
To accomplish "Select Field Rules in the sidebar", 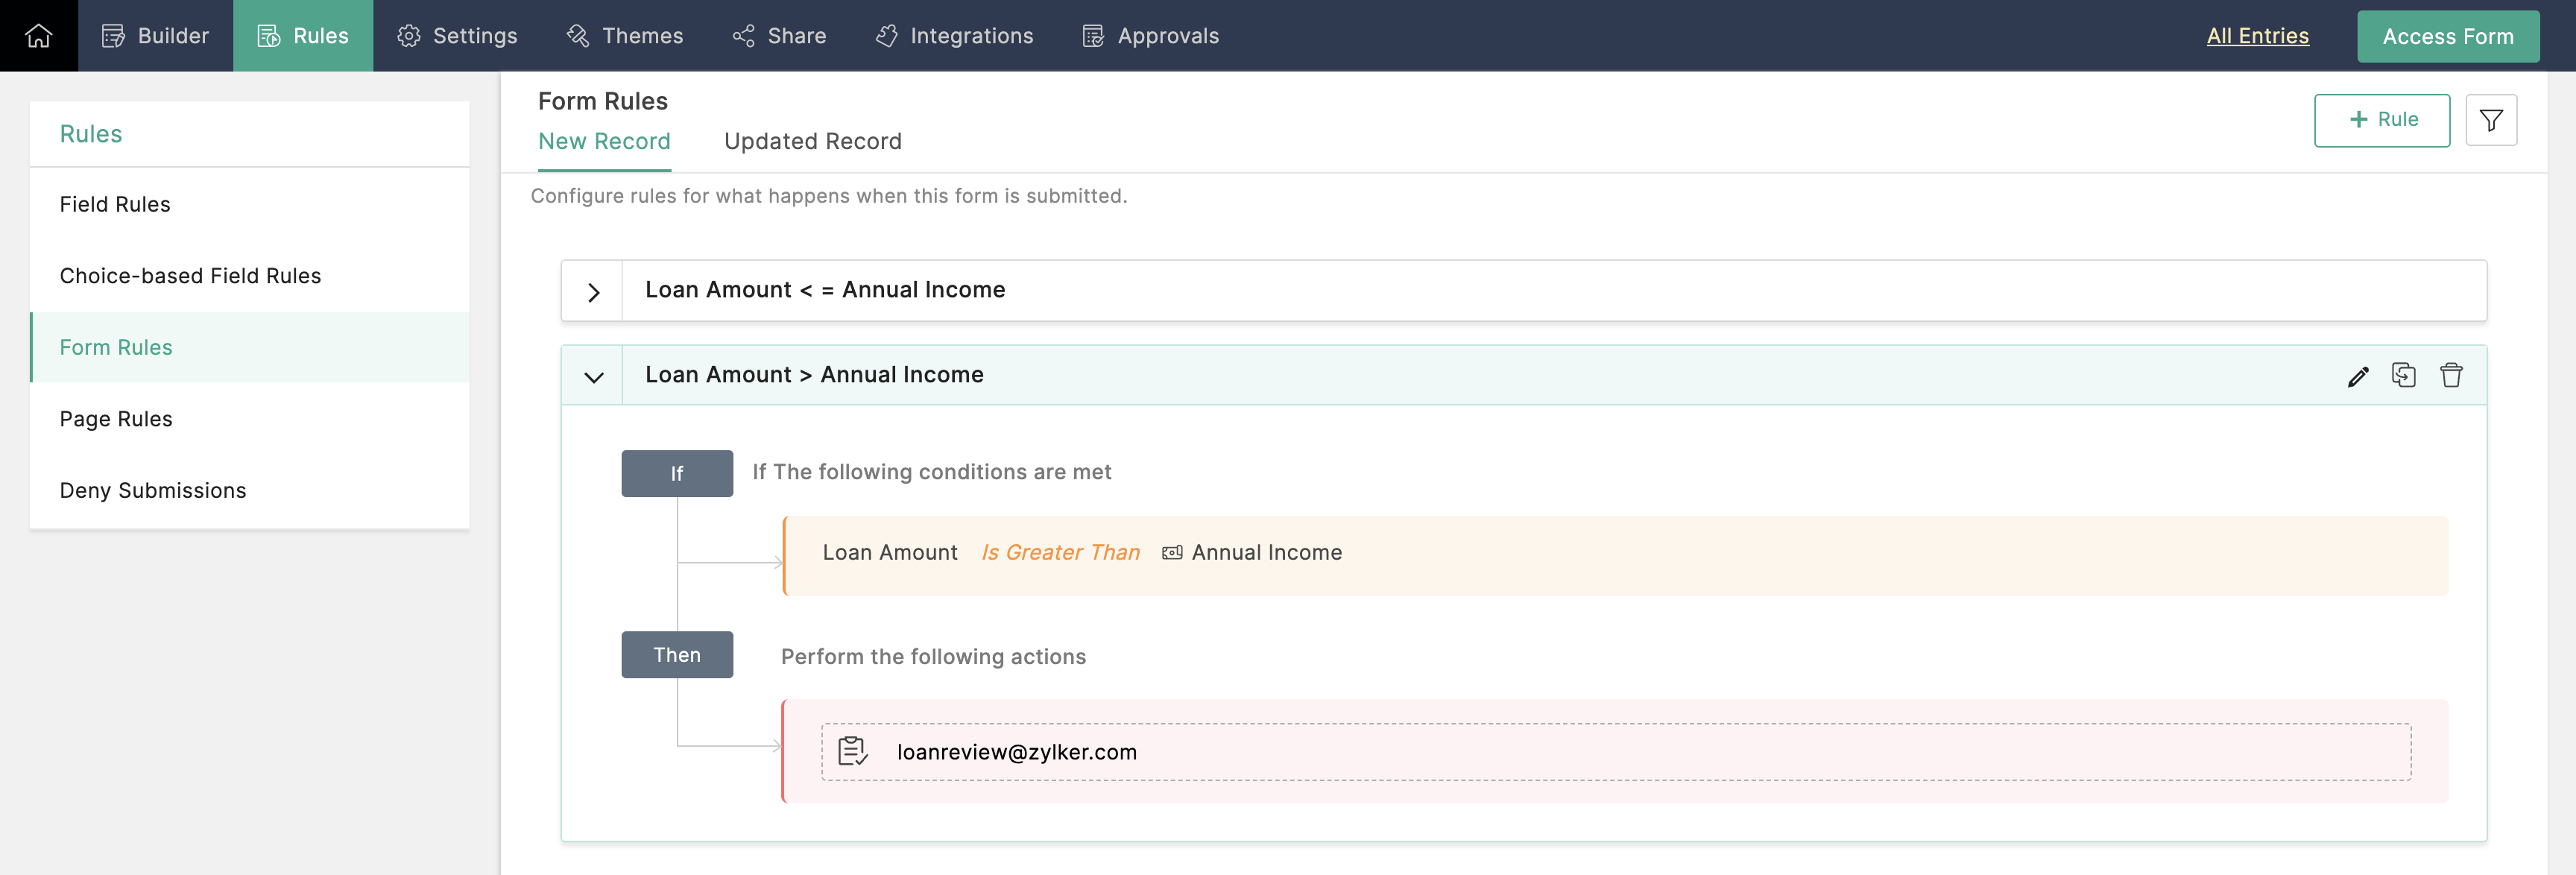I will (115, 204).
